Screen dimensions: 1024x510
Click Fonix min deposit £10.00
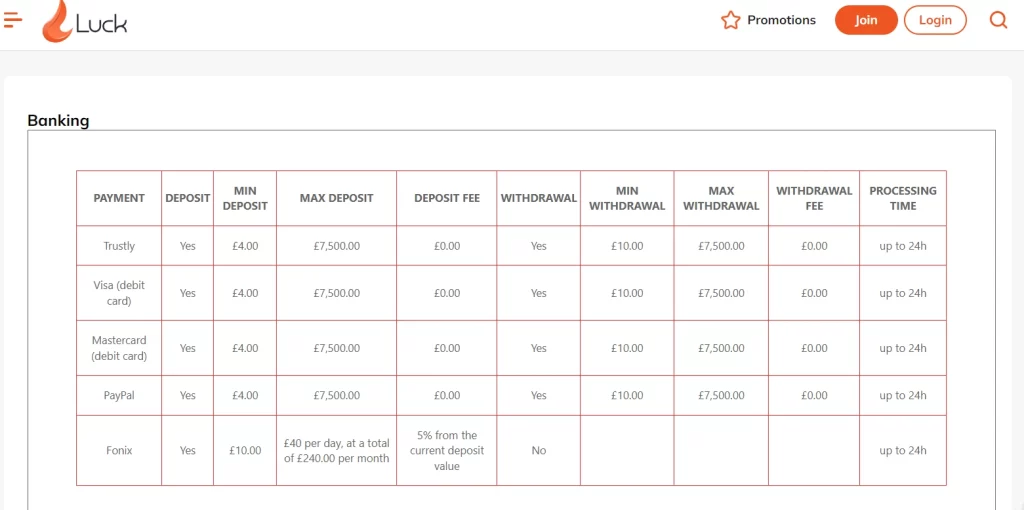point(245,451)
